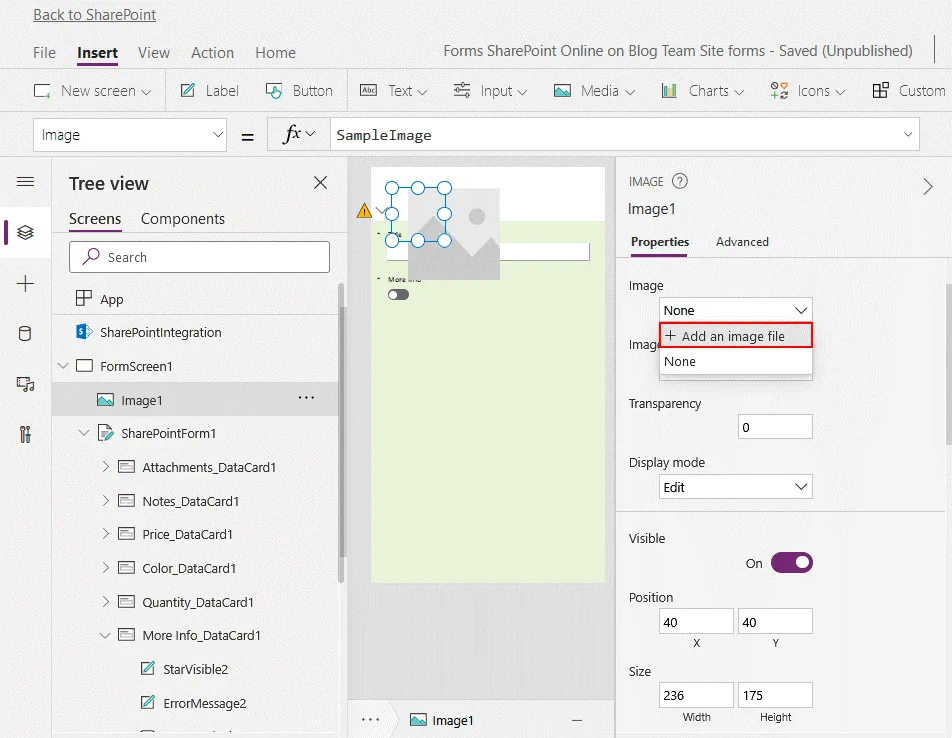Open the Tree view layers icon
The width and height of the screenshot is (952, 738).
click(x=26, y=232)
